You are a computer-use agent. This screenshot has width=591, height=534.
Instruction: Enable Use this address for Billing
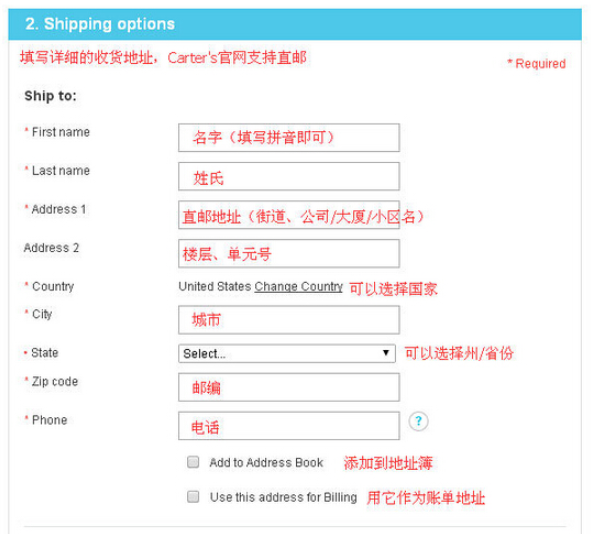point(193,496)
